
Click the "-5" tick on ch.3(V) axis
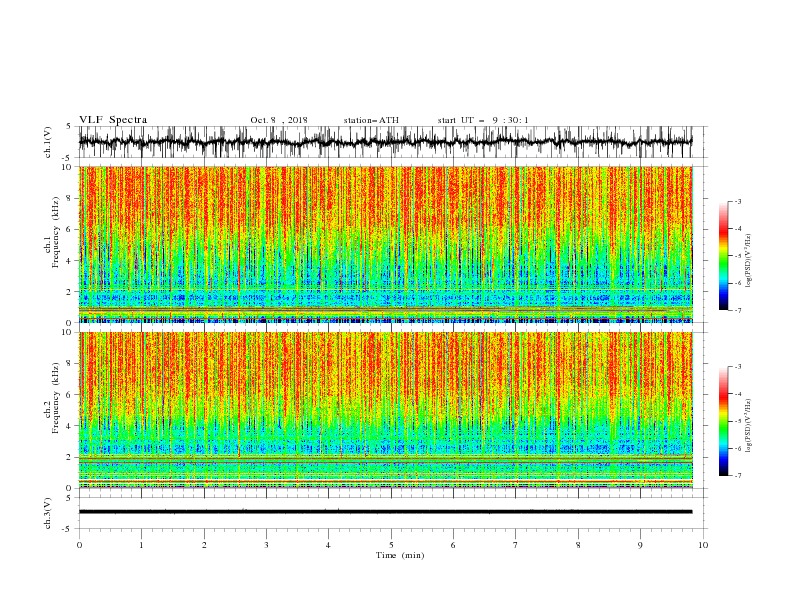click(67, 529)
